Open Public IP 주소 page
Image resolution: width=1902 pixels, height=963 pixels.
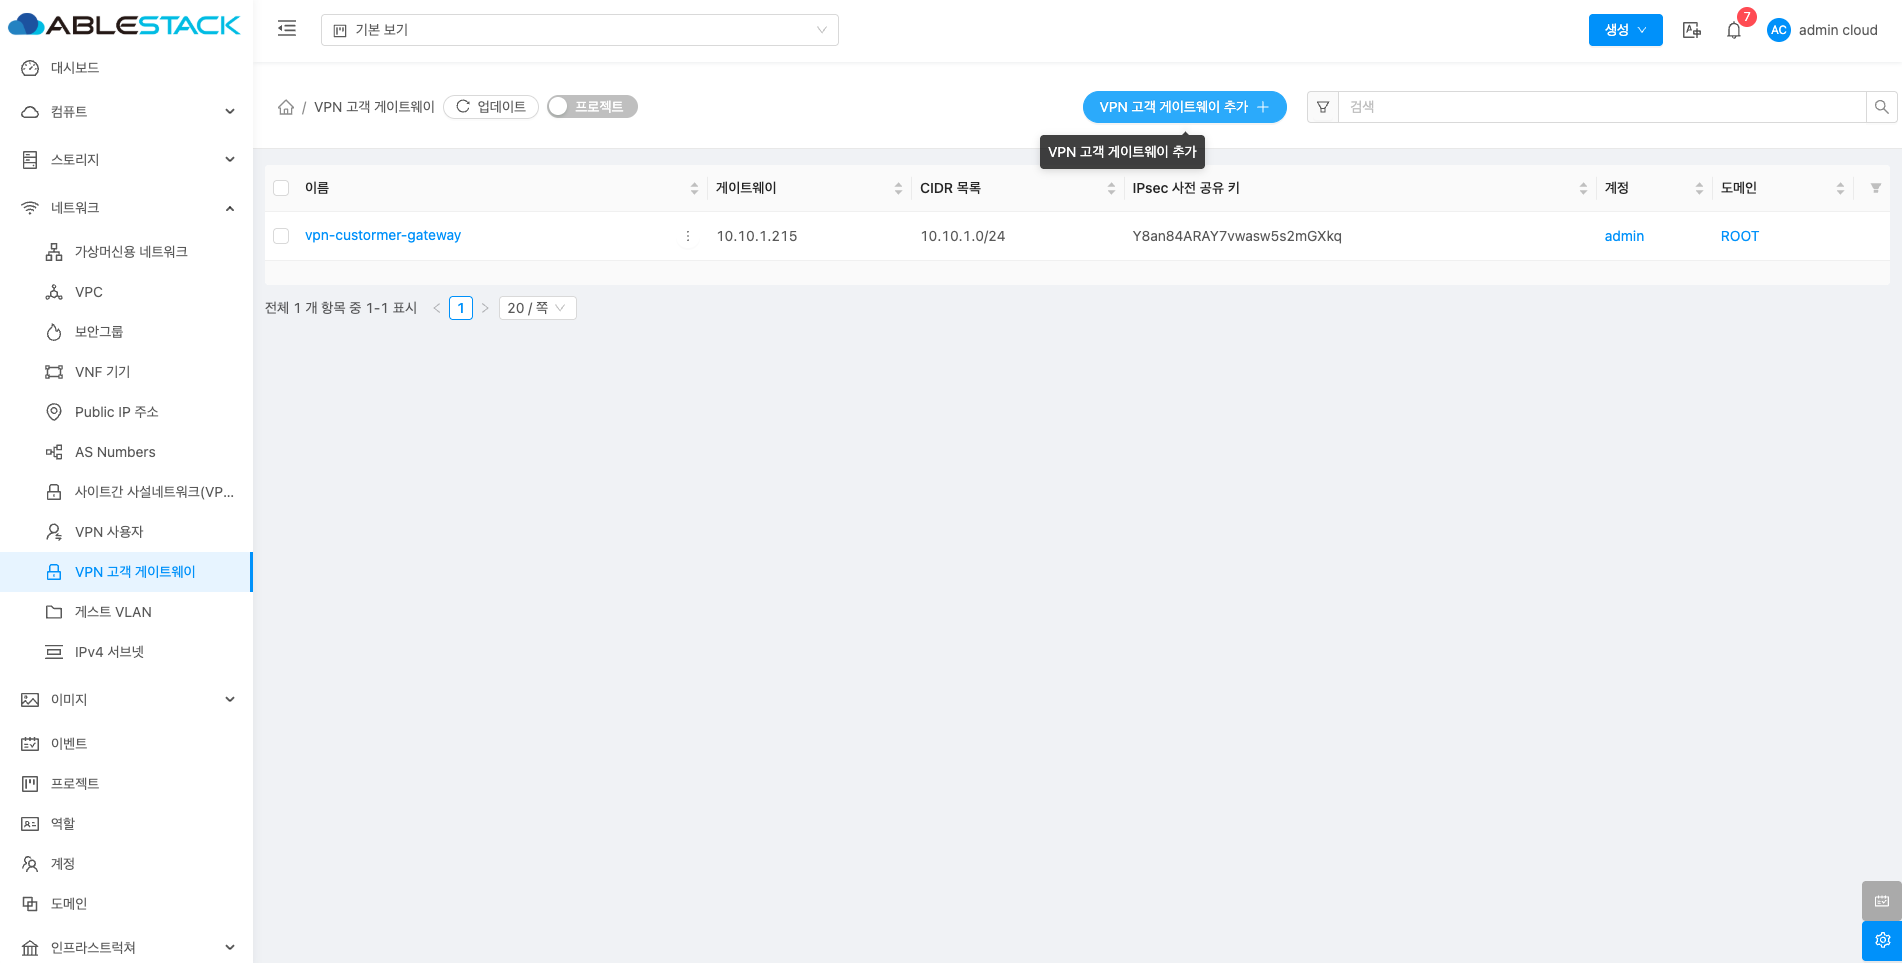tap(127, 411)
